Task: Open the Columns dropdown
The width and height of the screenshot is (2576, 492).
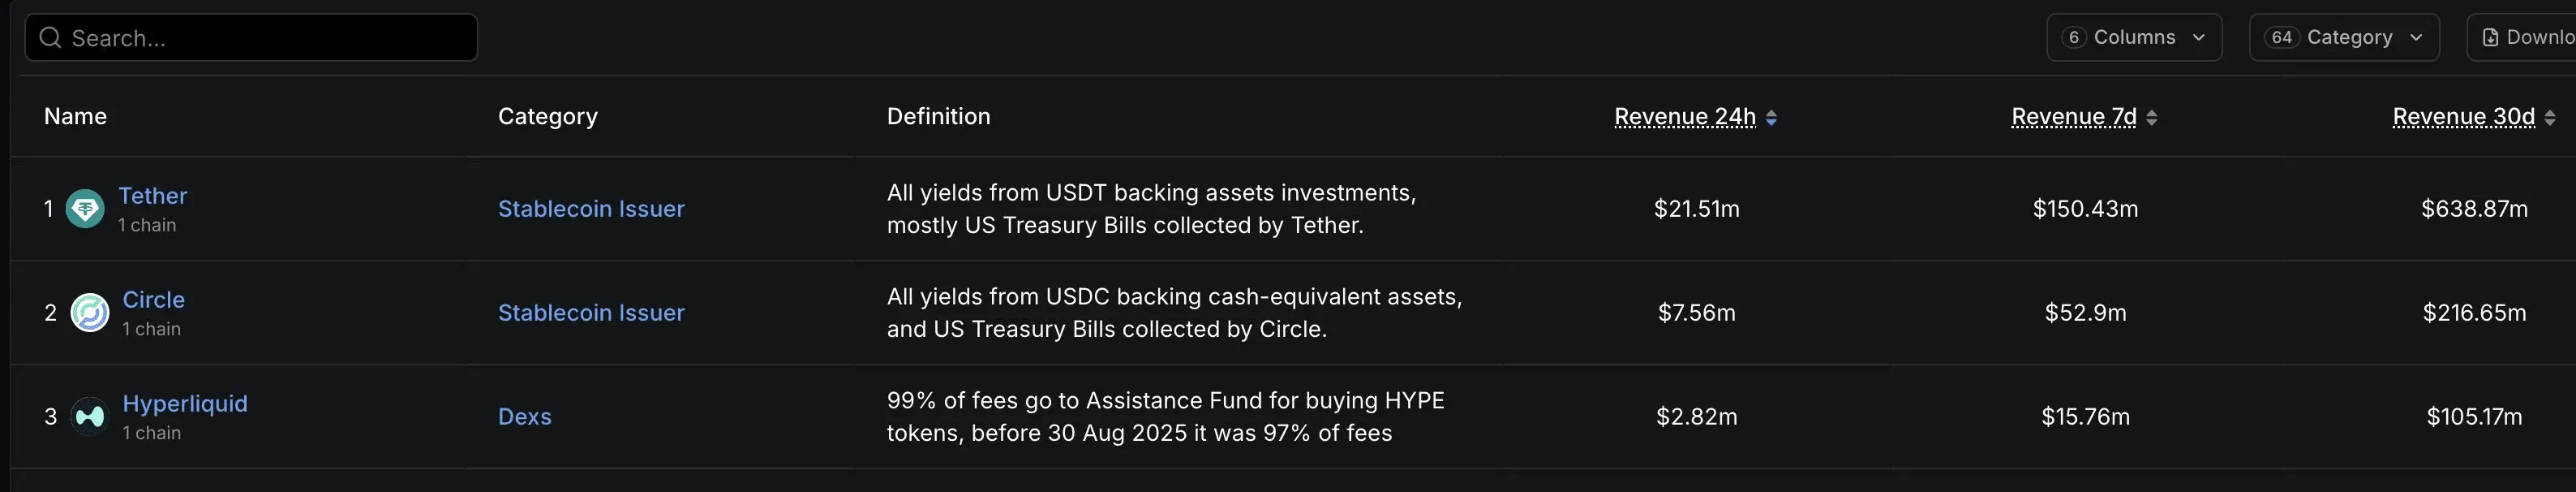Action: (2134, 38)
